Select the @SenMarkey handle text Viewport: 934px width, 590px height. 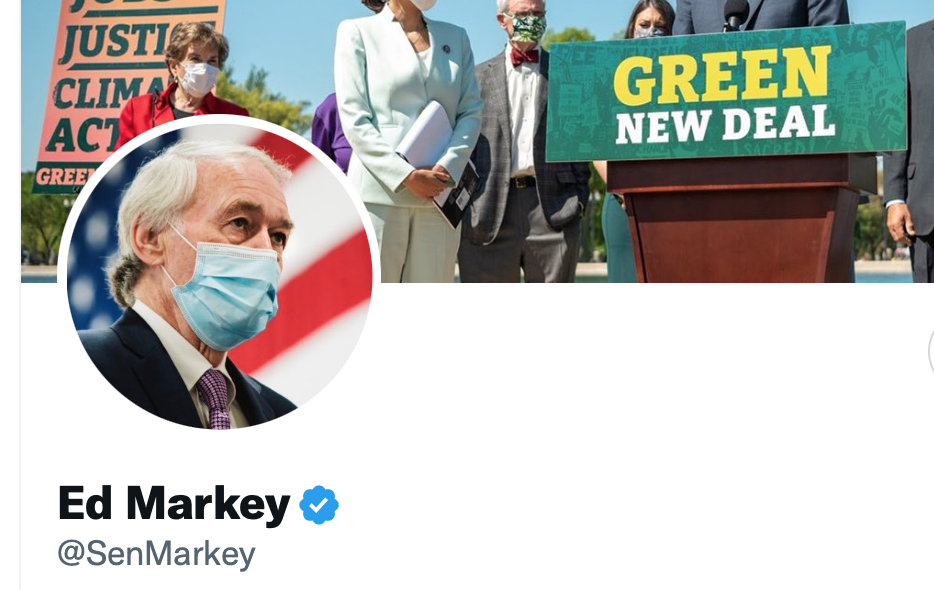point(156,554)
